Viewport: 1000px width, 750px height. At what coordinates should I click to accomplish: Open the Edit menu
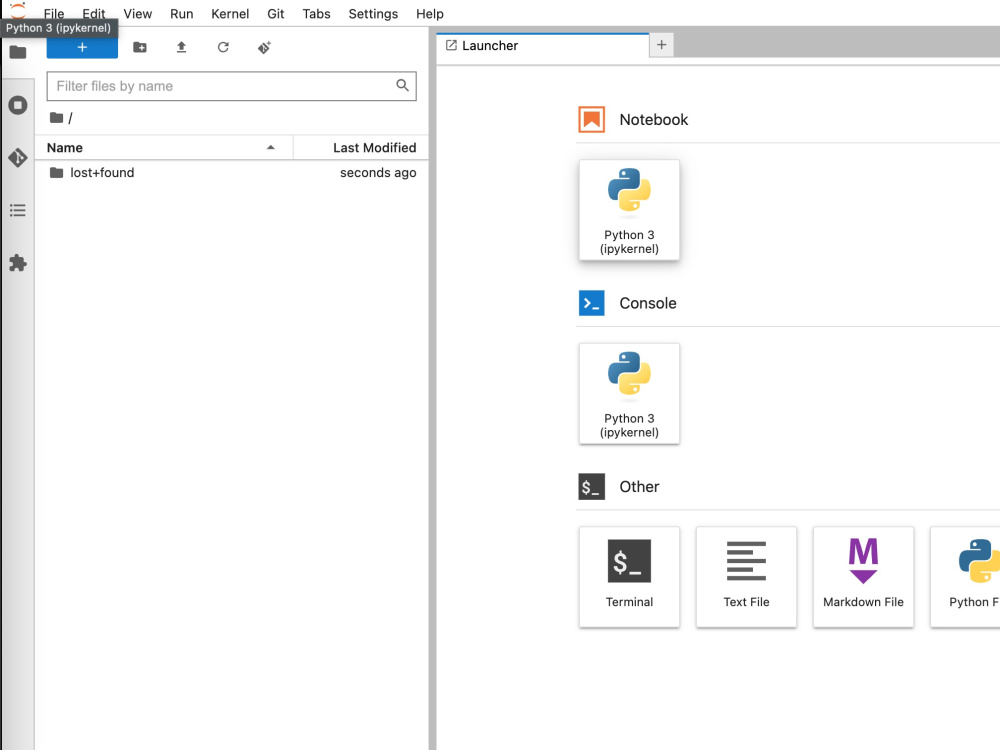(94, 13)
